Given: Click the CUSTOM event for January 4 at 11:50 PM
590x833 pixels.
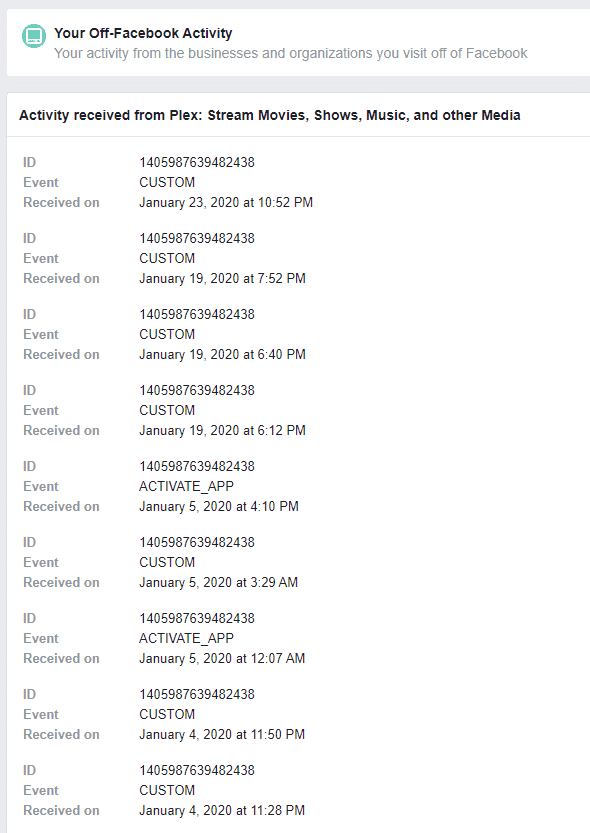Looking at the screenshot, I should [167, 714].
